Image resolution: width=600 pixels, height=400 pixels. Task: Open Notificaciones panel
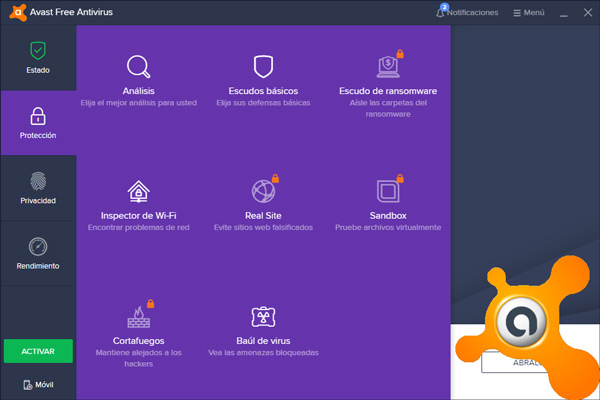tap(472, 13)
